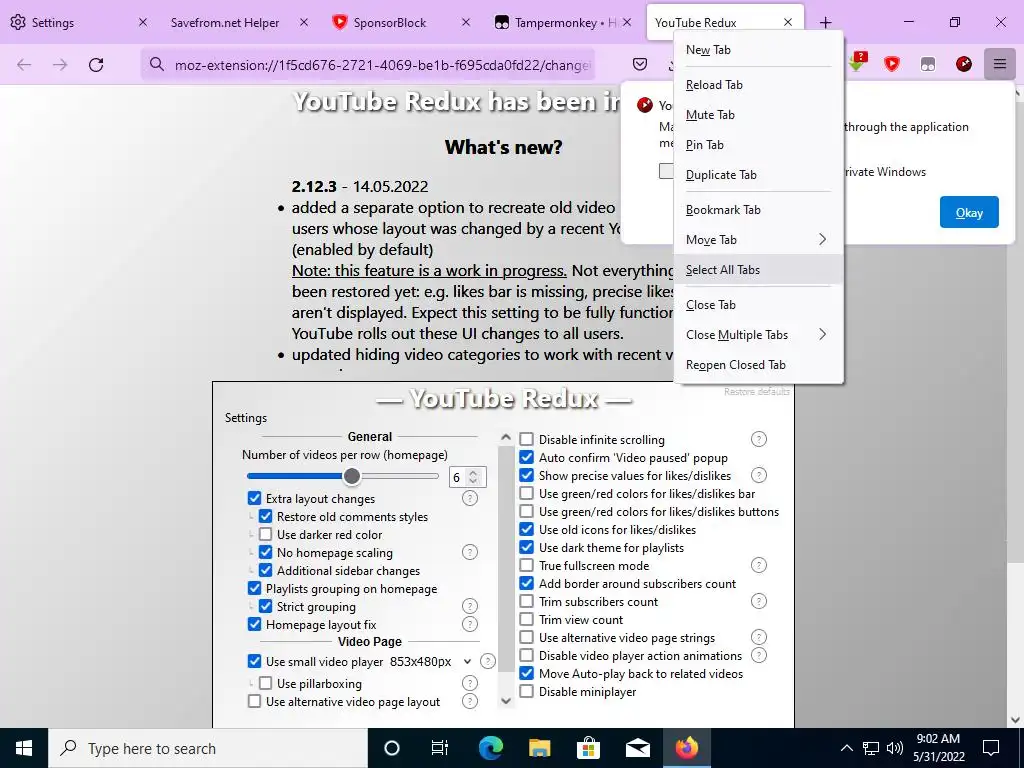Screen dimensions: 1024x768
Task: Close the Settings tab
Action: pos(143,22)
